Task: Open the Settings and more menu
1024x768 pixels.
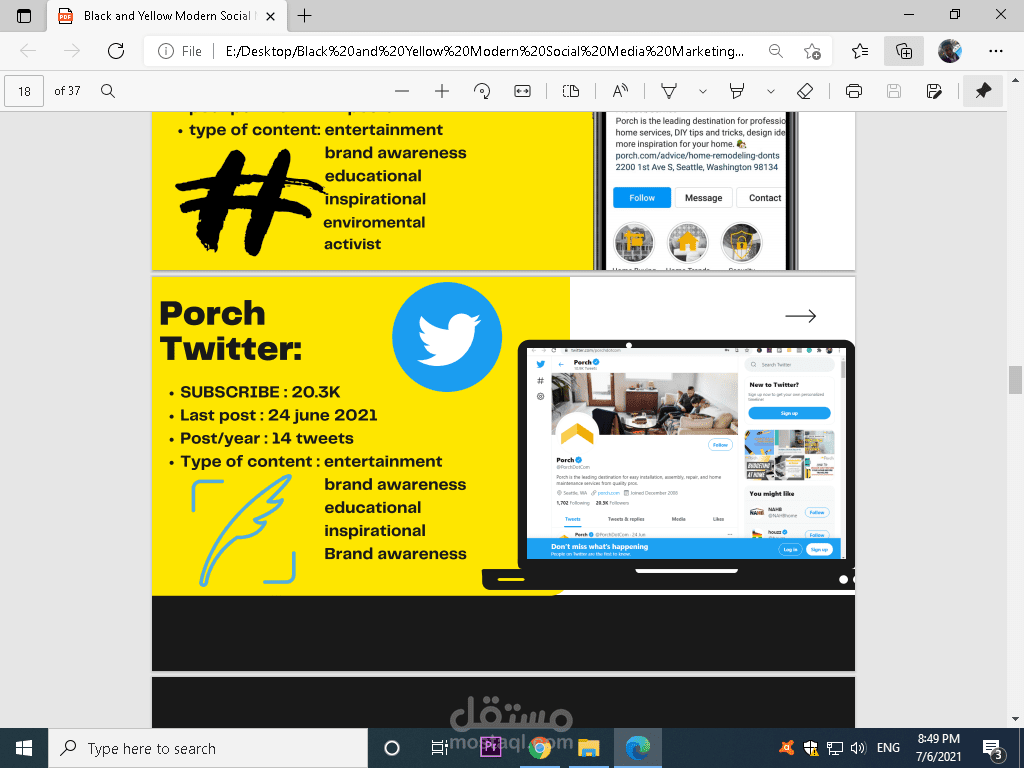Action: 995,51
